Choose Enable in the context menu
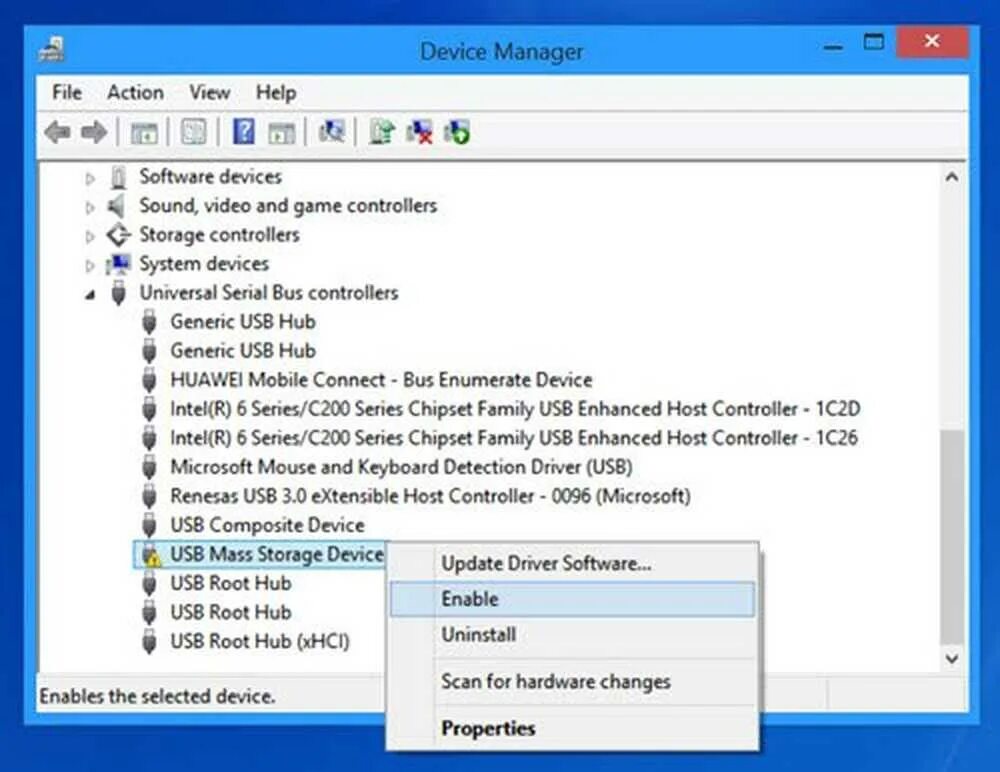This screenshot has height=772, width=1000. click(572, 599)
